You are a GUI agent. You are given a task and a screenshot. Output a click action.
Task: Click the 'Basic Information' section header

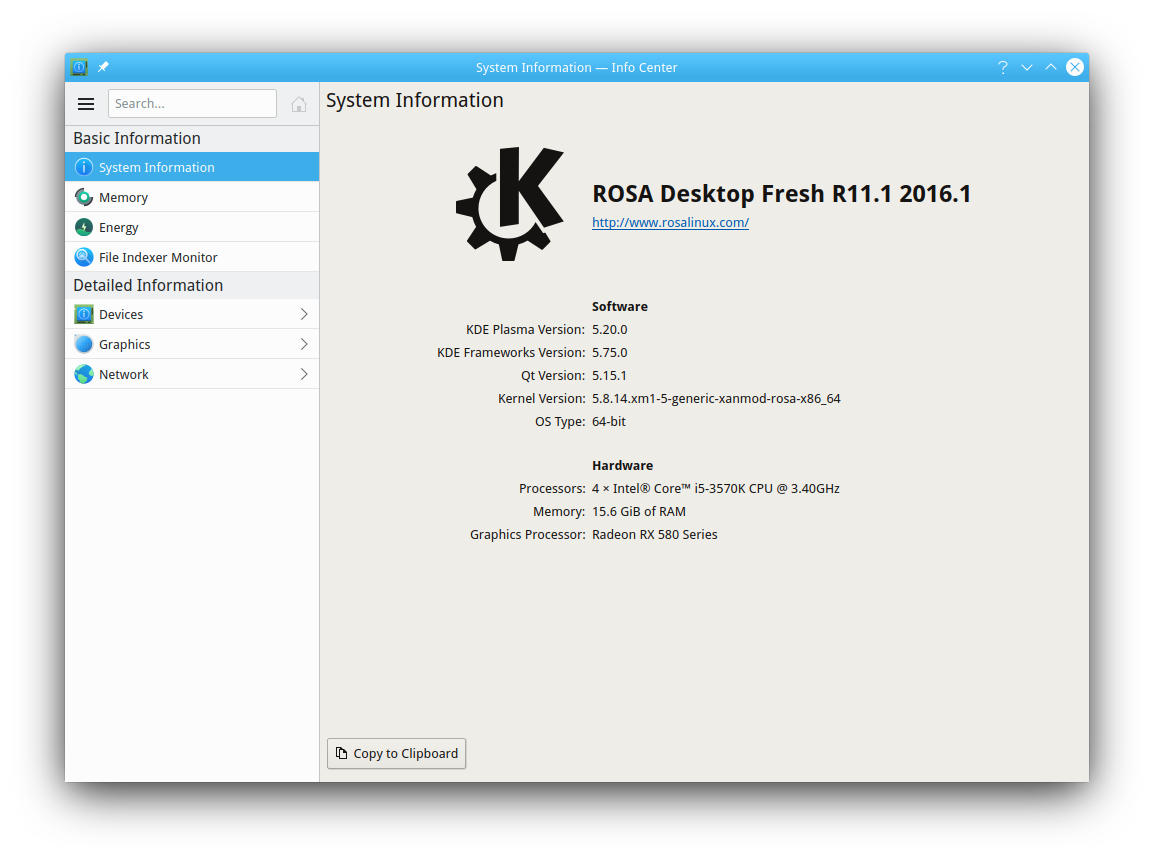click(137, 138)
